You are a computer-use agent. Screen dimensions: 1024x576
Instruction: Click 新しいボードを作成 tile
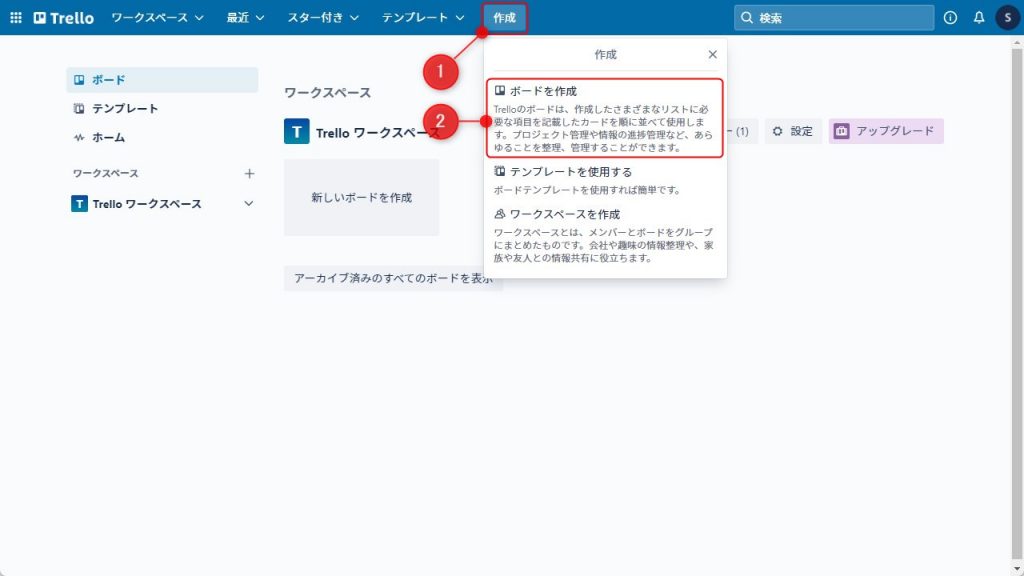361,197
